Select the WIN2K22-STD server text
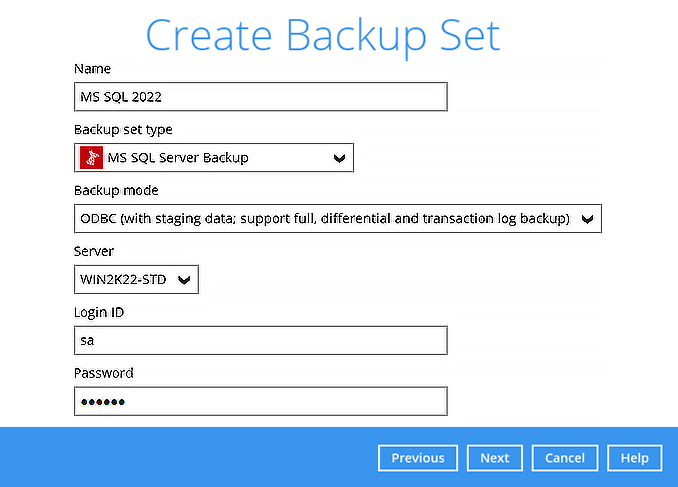The height and width of the screenshot is (487, 678). (x=123, y=280)
